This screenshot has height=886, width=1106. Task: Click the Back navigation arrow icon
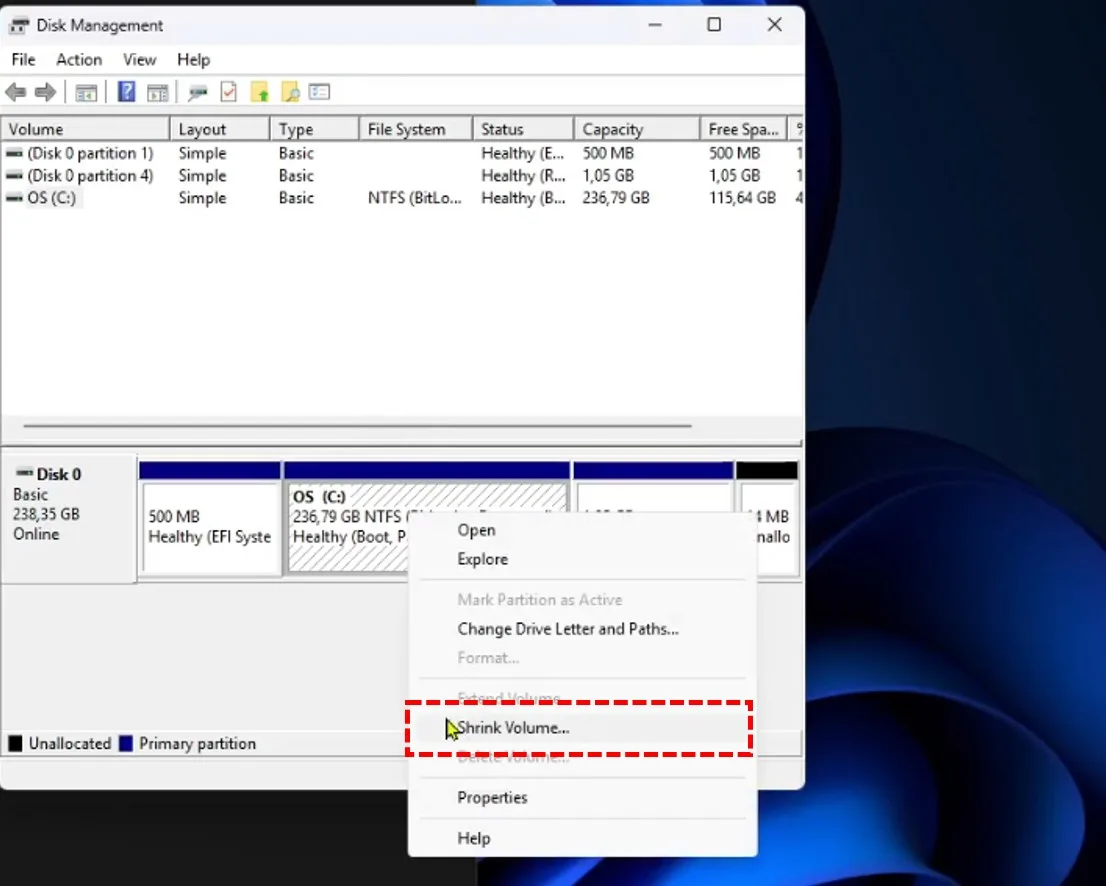(x=16, y=91)
